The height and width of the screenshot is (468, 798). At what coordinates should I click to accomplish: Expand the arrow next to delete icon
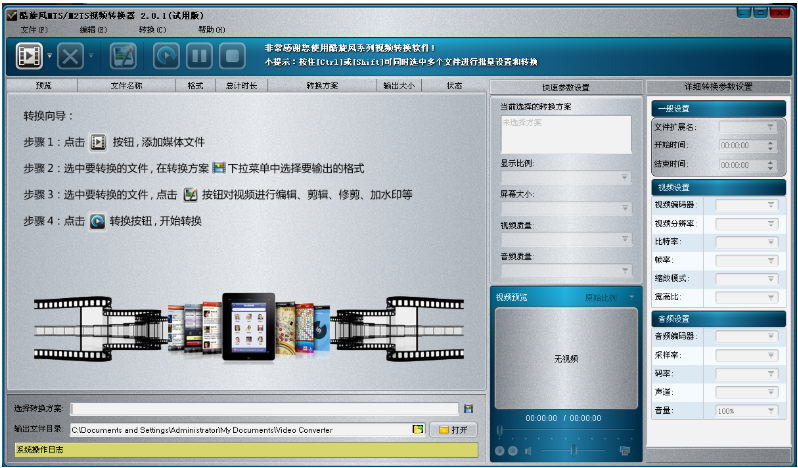[91, 55]
